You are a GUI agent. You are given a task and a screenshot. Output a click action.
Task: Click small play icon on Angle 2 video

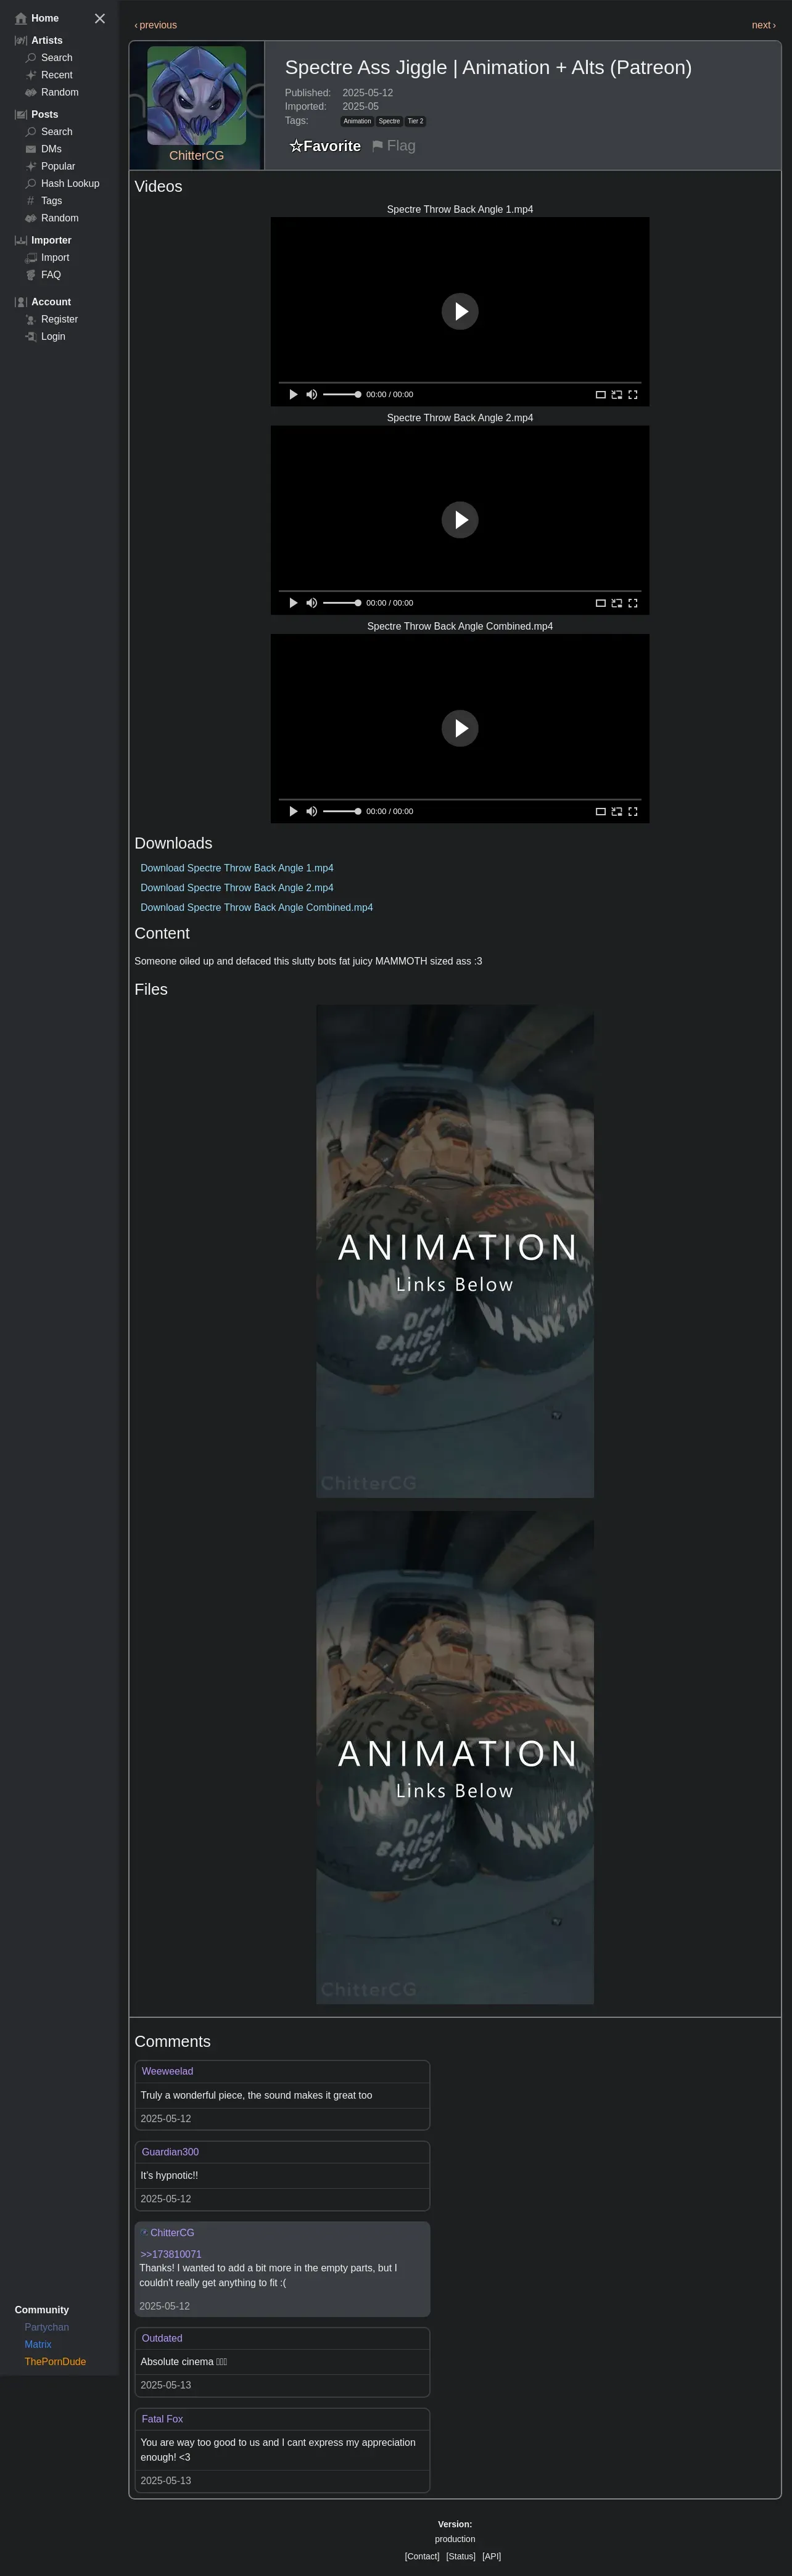(293, 603)
